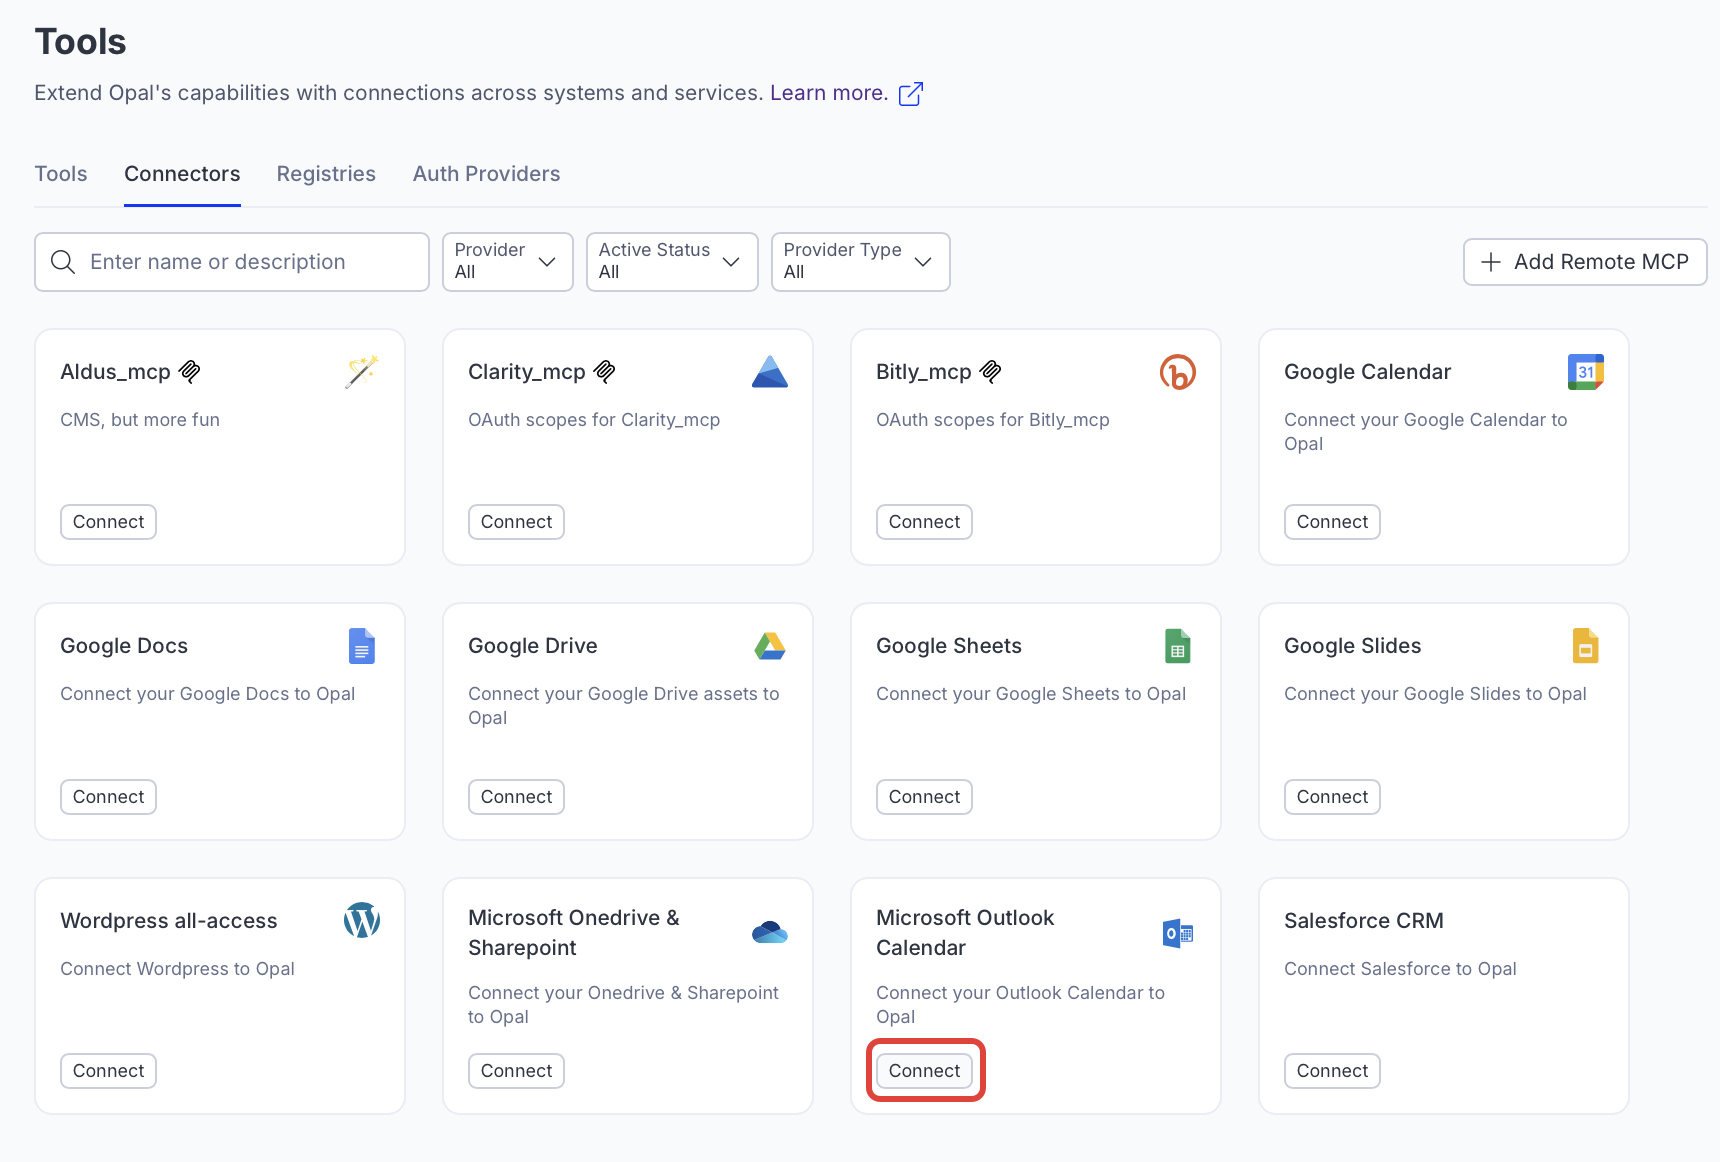
Task: Go to the Tools tab
Action: point(61,174)
